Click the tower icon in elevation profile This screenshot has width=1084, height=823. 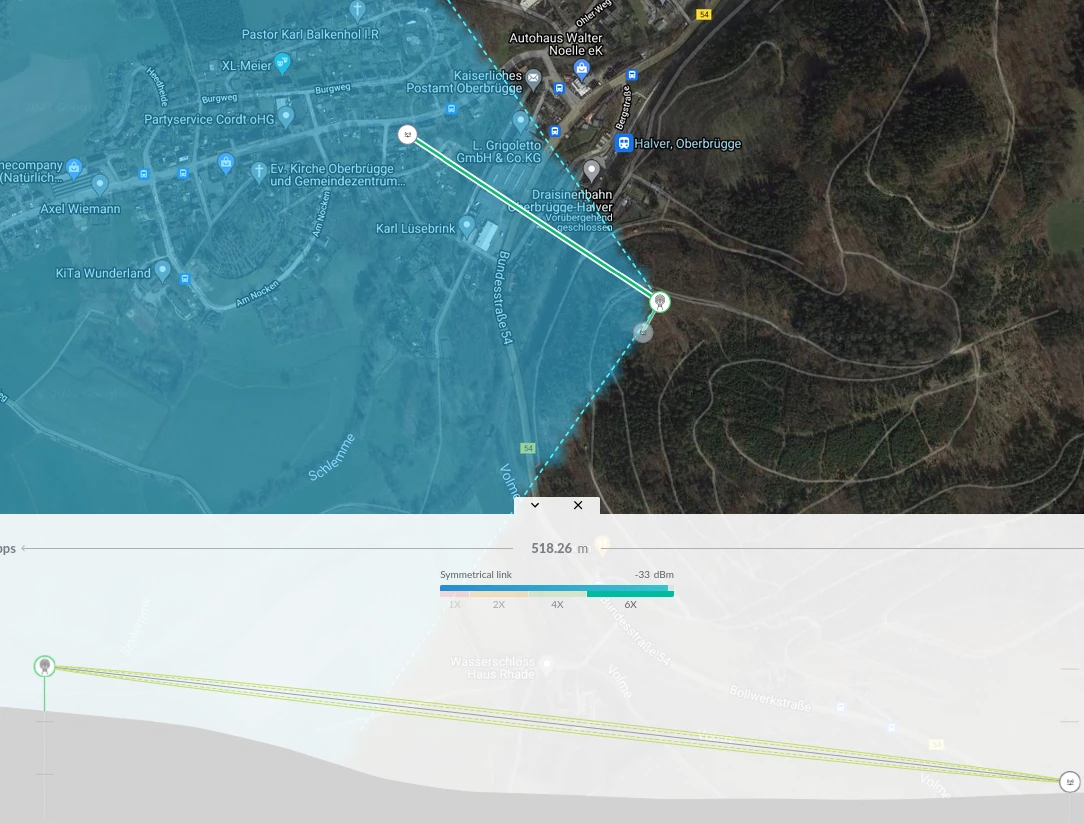pyautogui.click(x=45, y=666)
